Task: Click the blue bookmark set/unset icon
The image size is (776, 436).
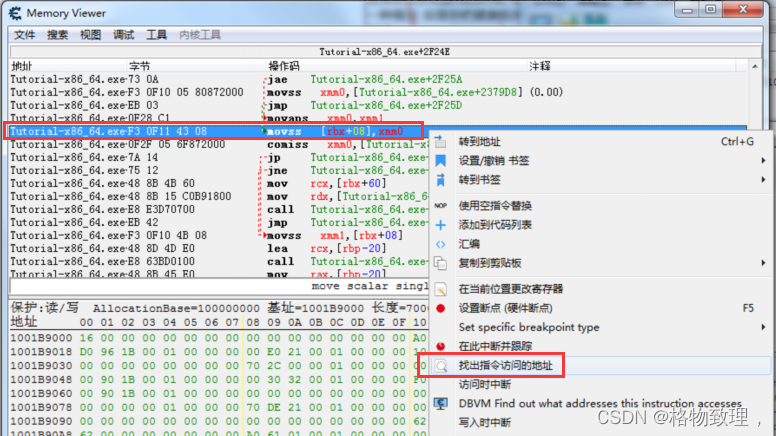Action: click(440, 161)
